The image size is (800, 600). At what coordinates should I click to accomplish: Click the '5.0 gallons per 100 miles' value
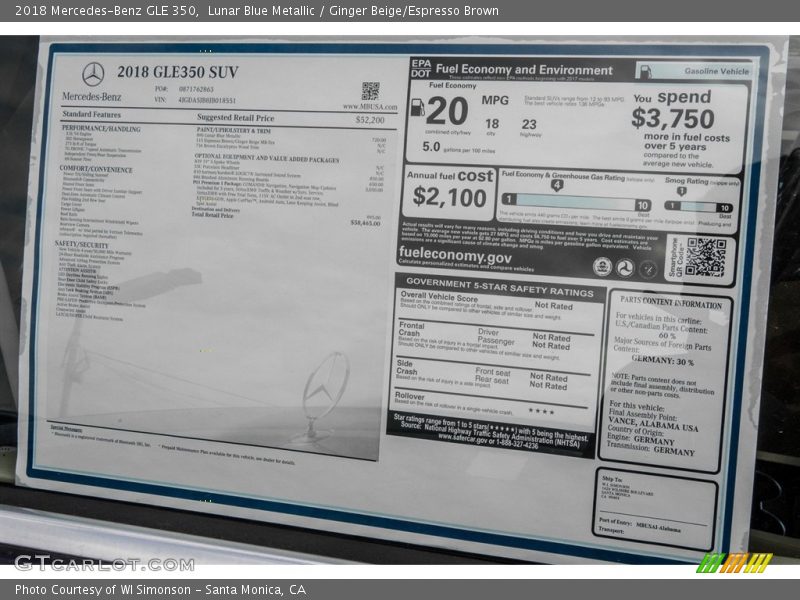click(458, 147)
